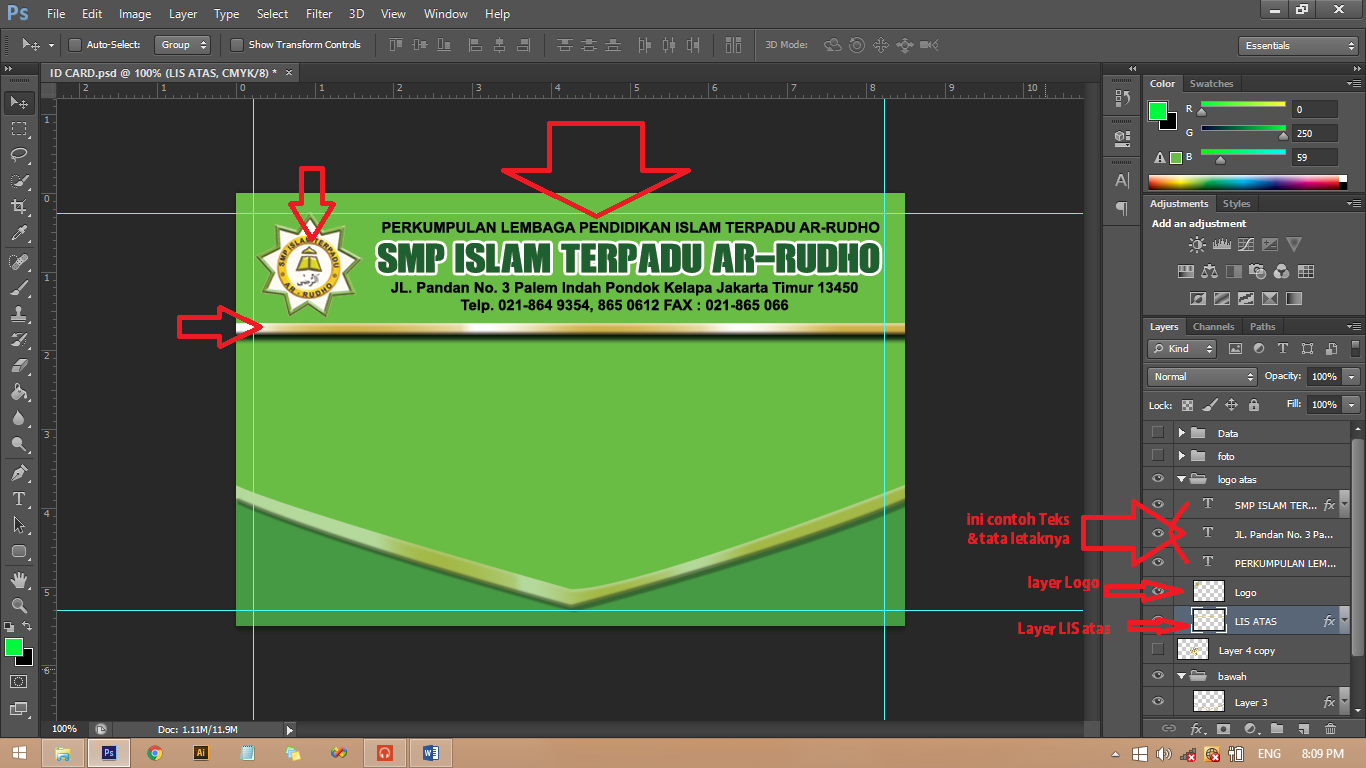Image resolution: width=1366 pixels, height=768 pixels.
Task: Pick the Paint Bucket tool
Action: tap(19, 392)
